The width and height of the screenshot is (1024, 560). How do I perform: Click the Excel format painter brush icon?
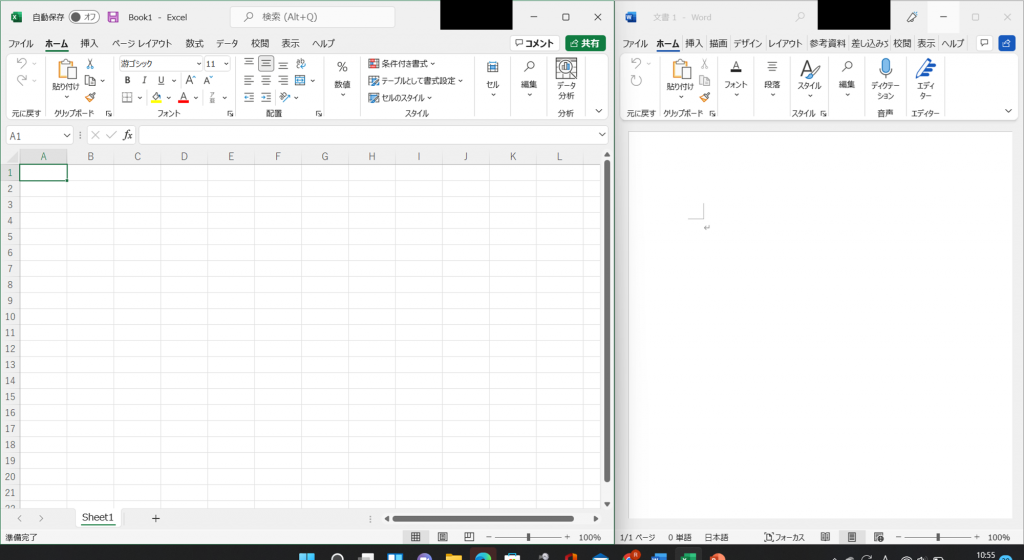click(x=90, y=98)
